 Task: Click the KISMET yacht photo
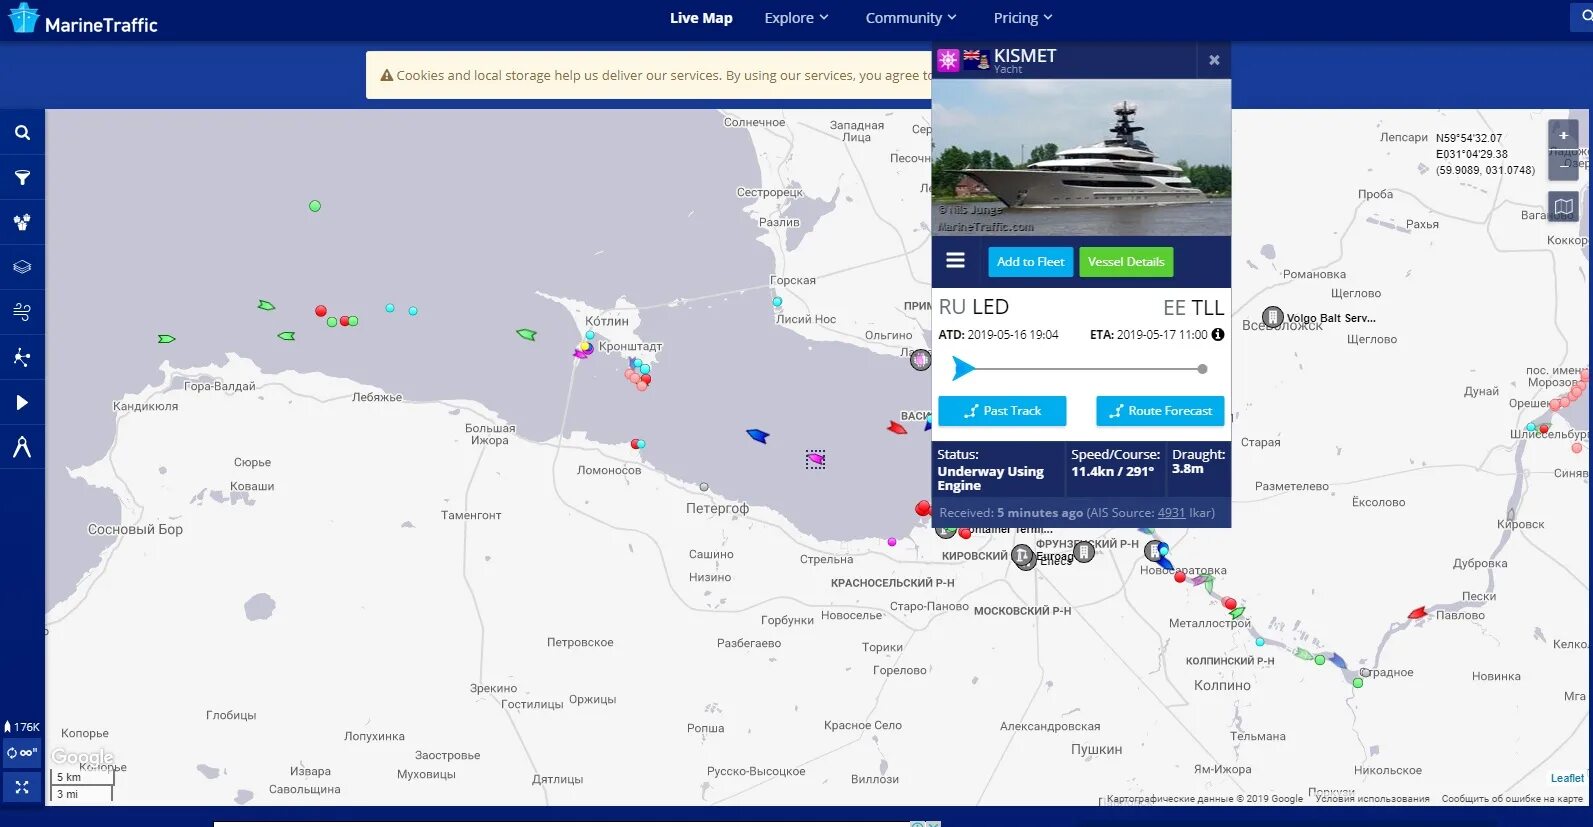tap(1081, 157)
